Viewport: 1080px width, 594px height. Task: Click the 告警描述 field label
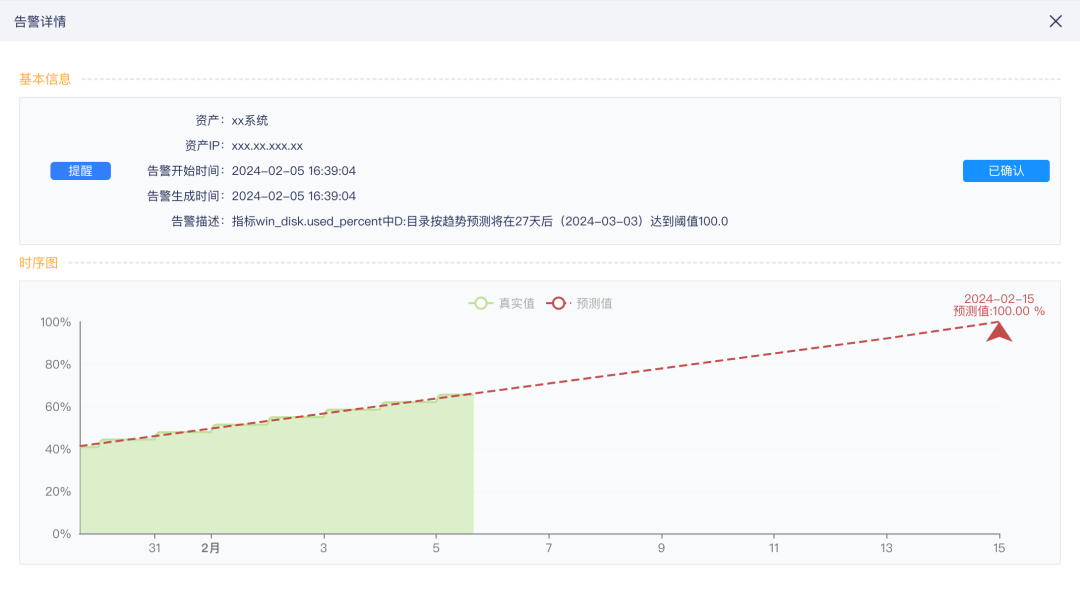[x=198, y=221]
